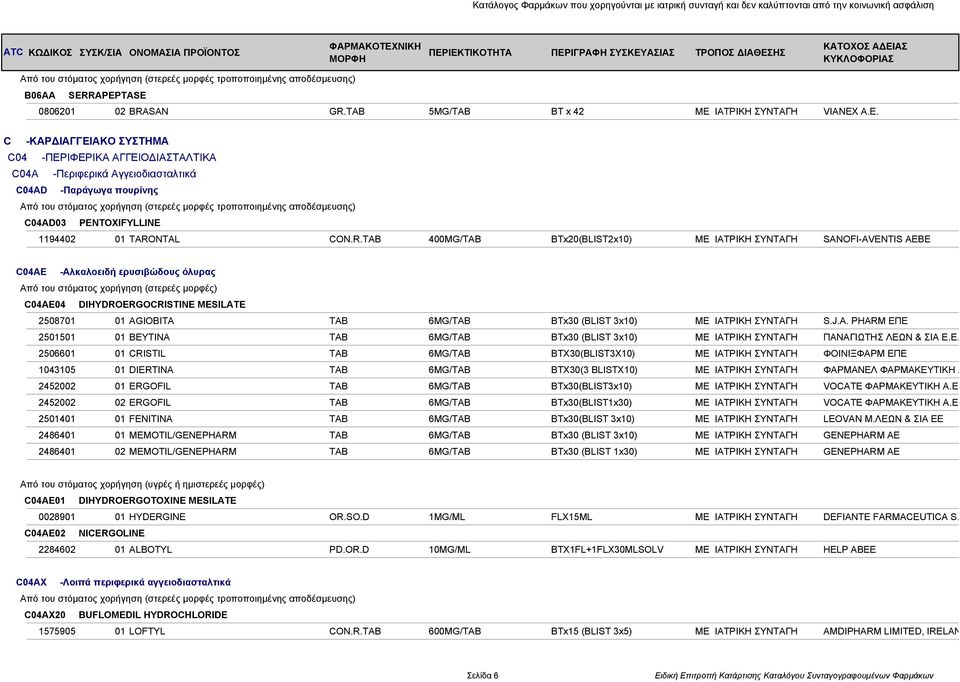Select the "BTx15 (BLIST 3x5)" packaging cell

[x=591, y=631]
